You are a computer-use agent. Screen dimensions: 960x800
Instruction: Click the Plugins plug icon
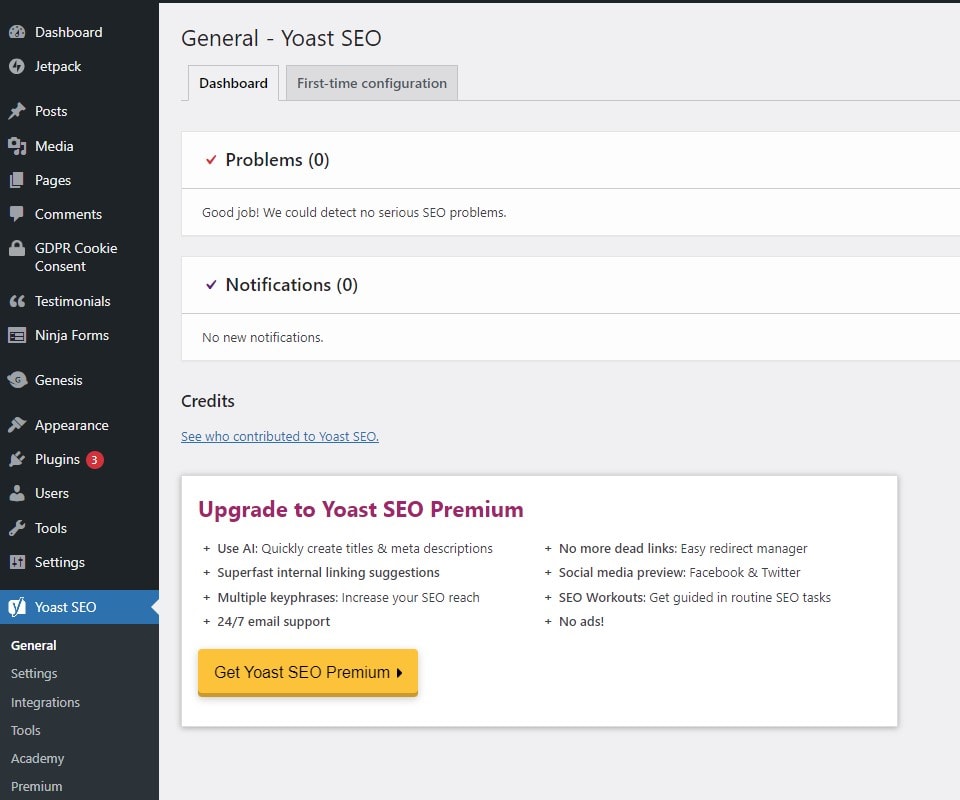(x=17, y=459)
